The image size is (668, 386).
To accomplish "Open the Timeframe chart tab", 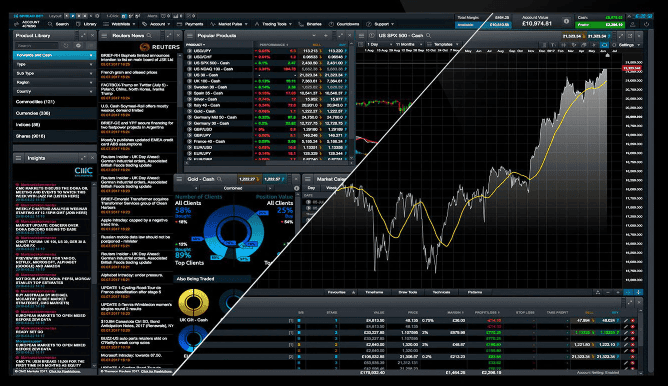I will (374, 292).
